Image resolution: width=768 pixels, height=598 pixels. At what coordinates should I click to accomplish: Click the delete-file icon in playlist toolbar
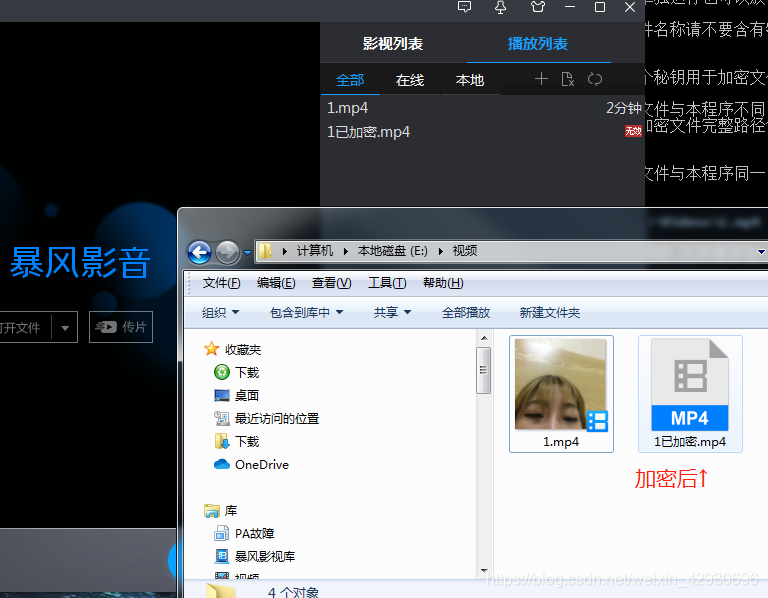pos(568,79)
